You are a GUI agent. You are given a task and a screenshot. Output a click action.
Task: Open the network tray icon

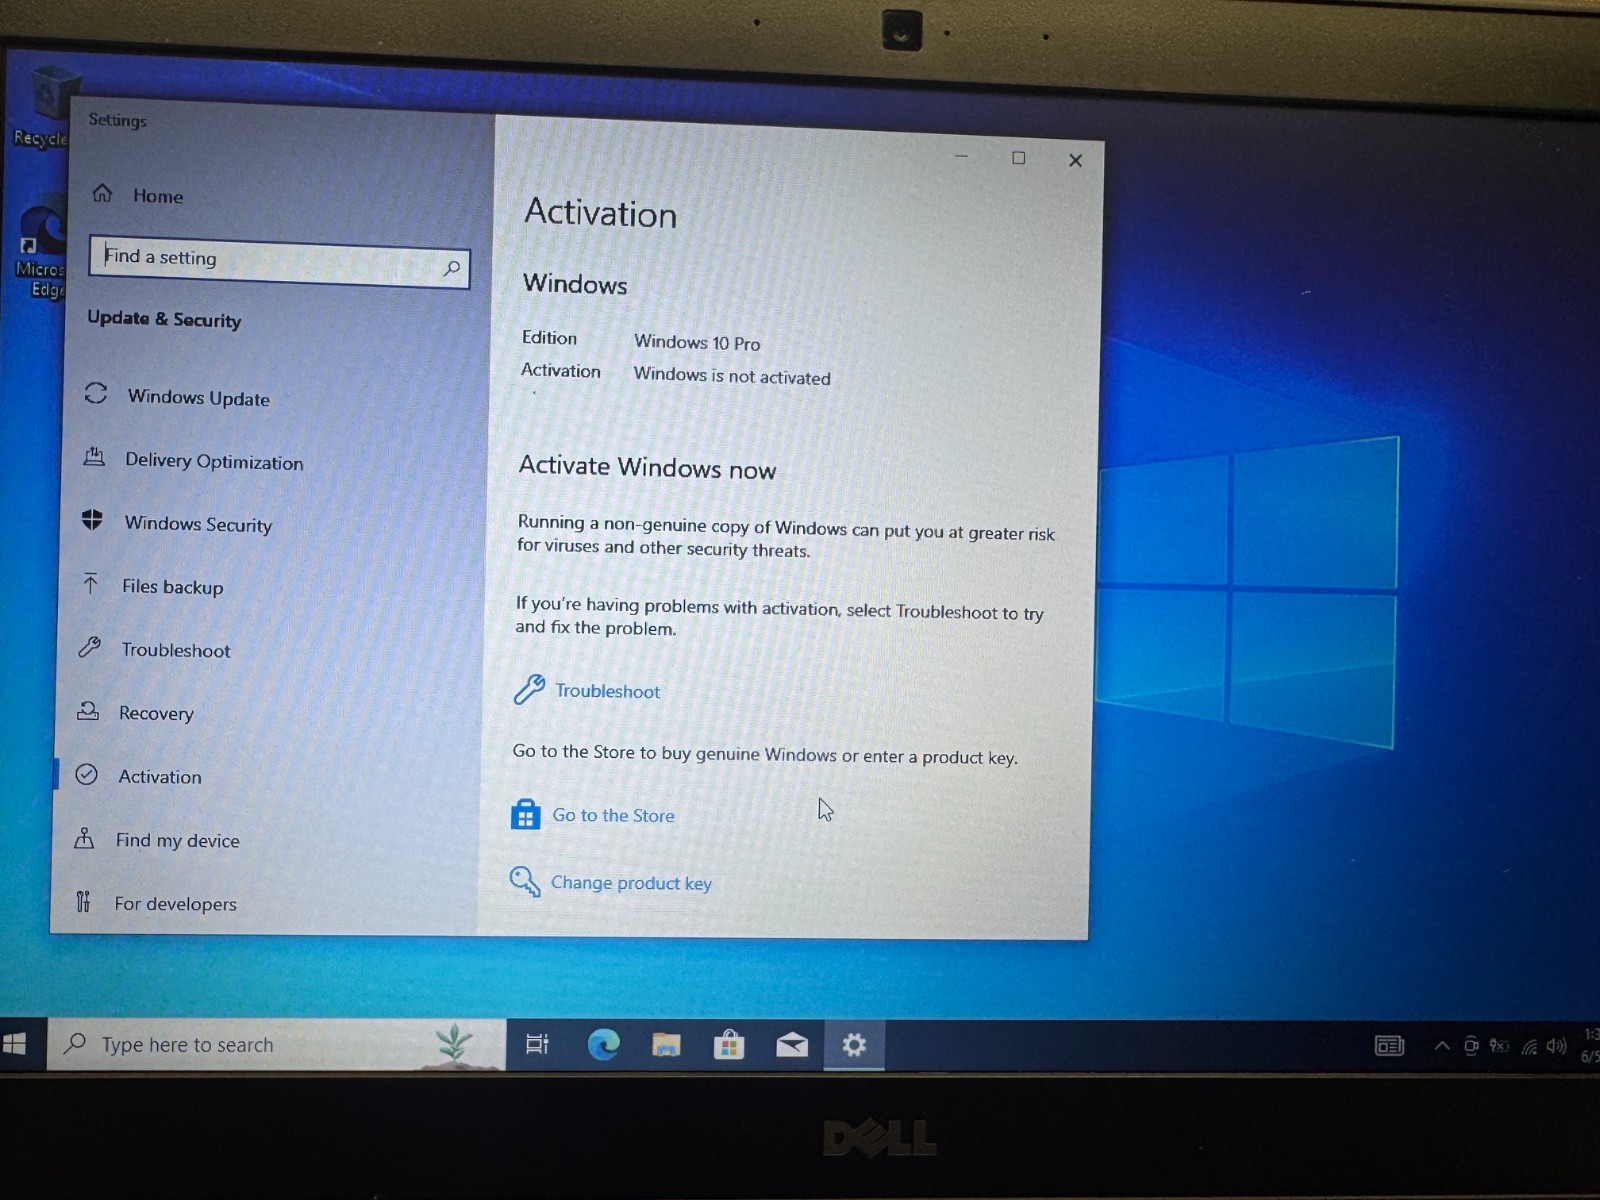pyautogui.click(x=1529, y=1047)
